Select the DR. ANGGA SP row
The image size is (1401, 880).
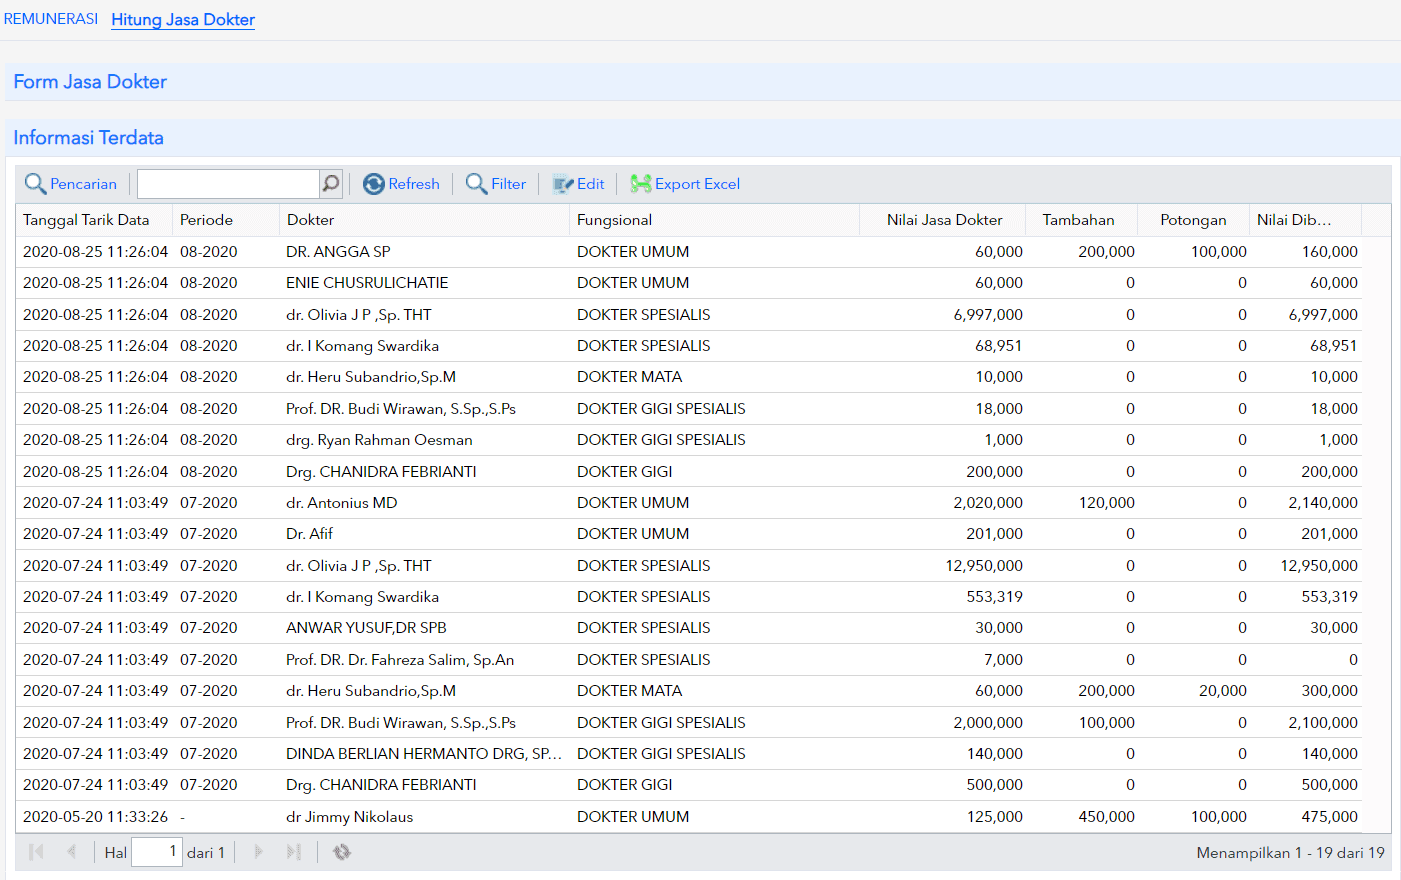pyautogui.click(x=689, y=252)
